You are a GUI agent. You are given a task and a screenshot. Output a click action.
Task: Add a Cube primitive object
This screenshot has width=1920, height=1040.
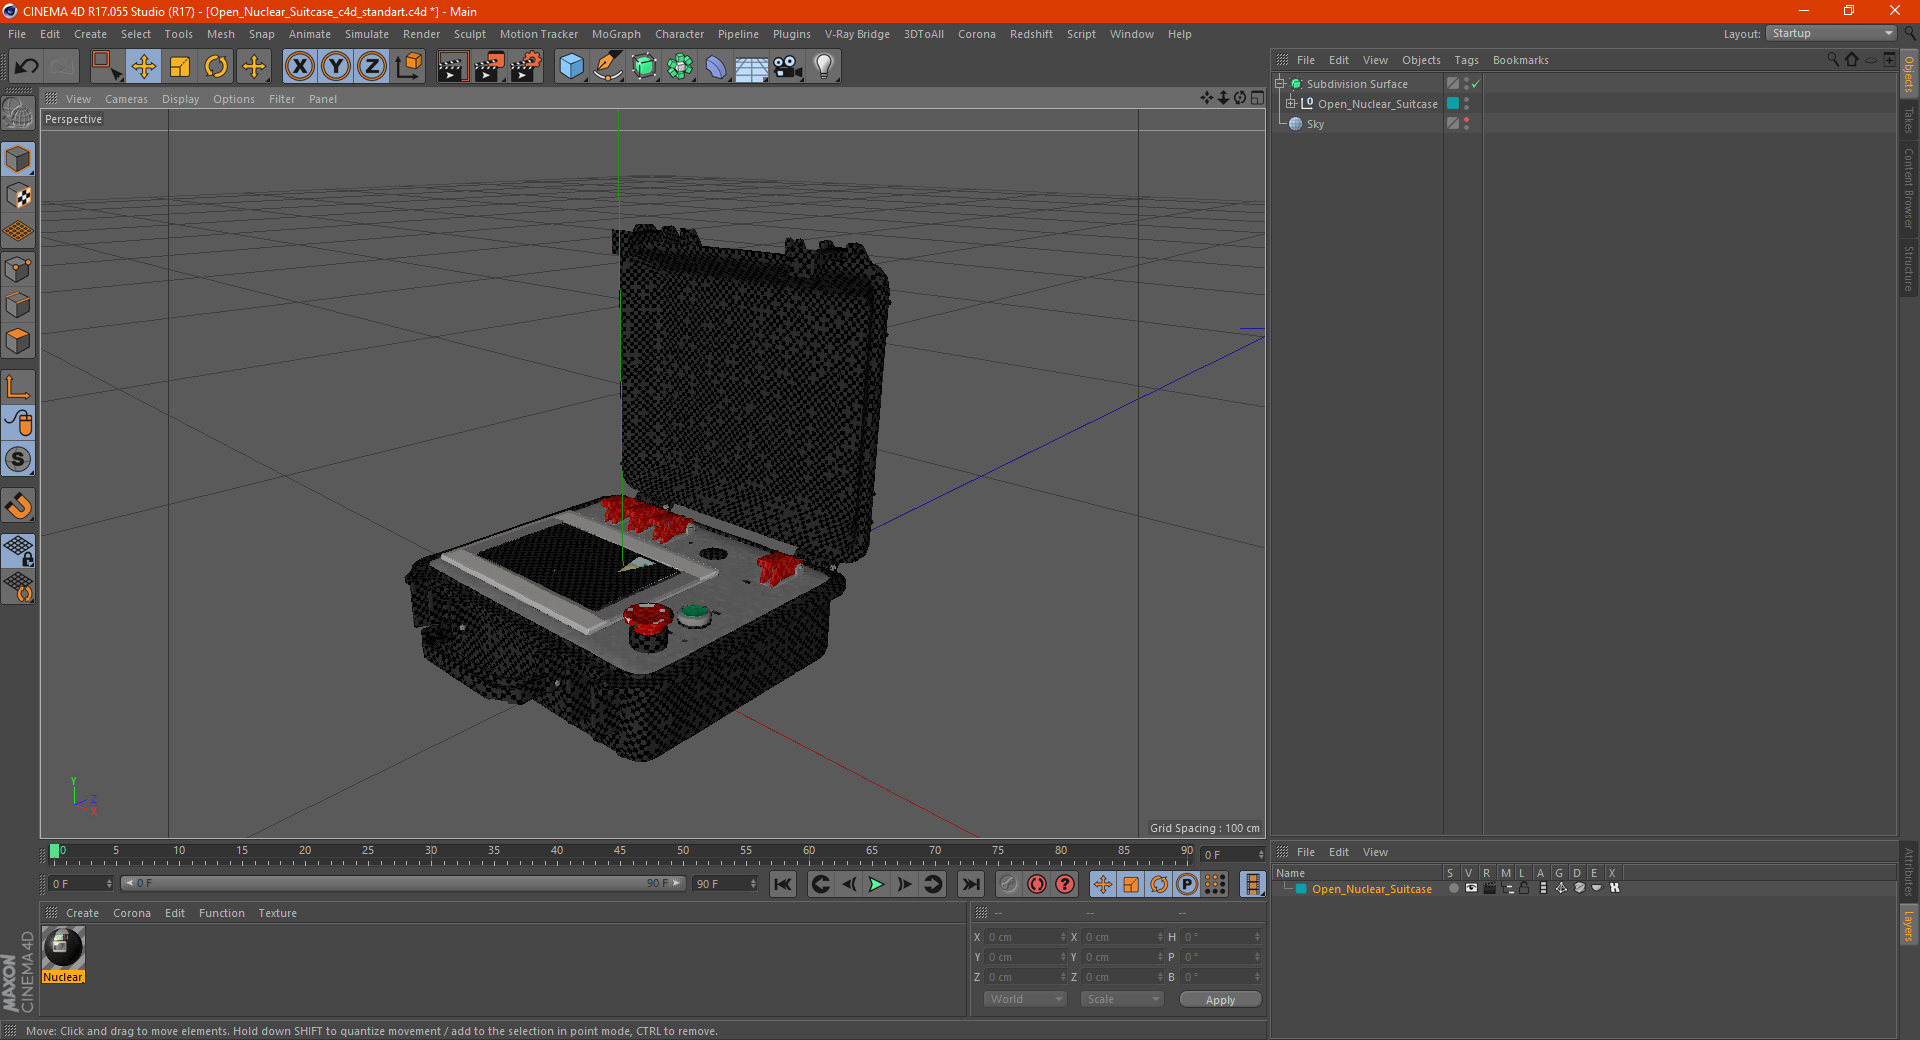tap(571, 67)
